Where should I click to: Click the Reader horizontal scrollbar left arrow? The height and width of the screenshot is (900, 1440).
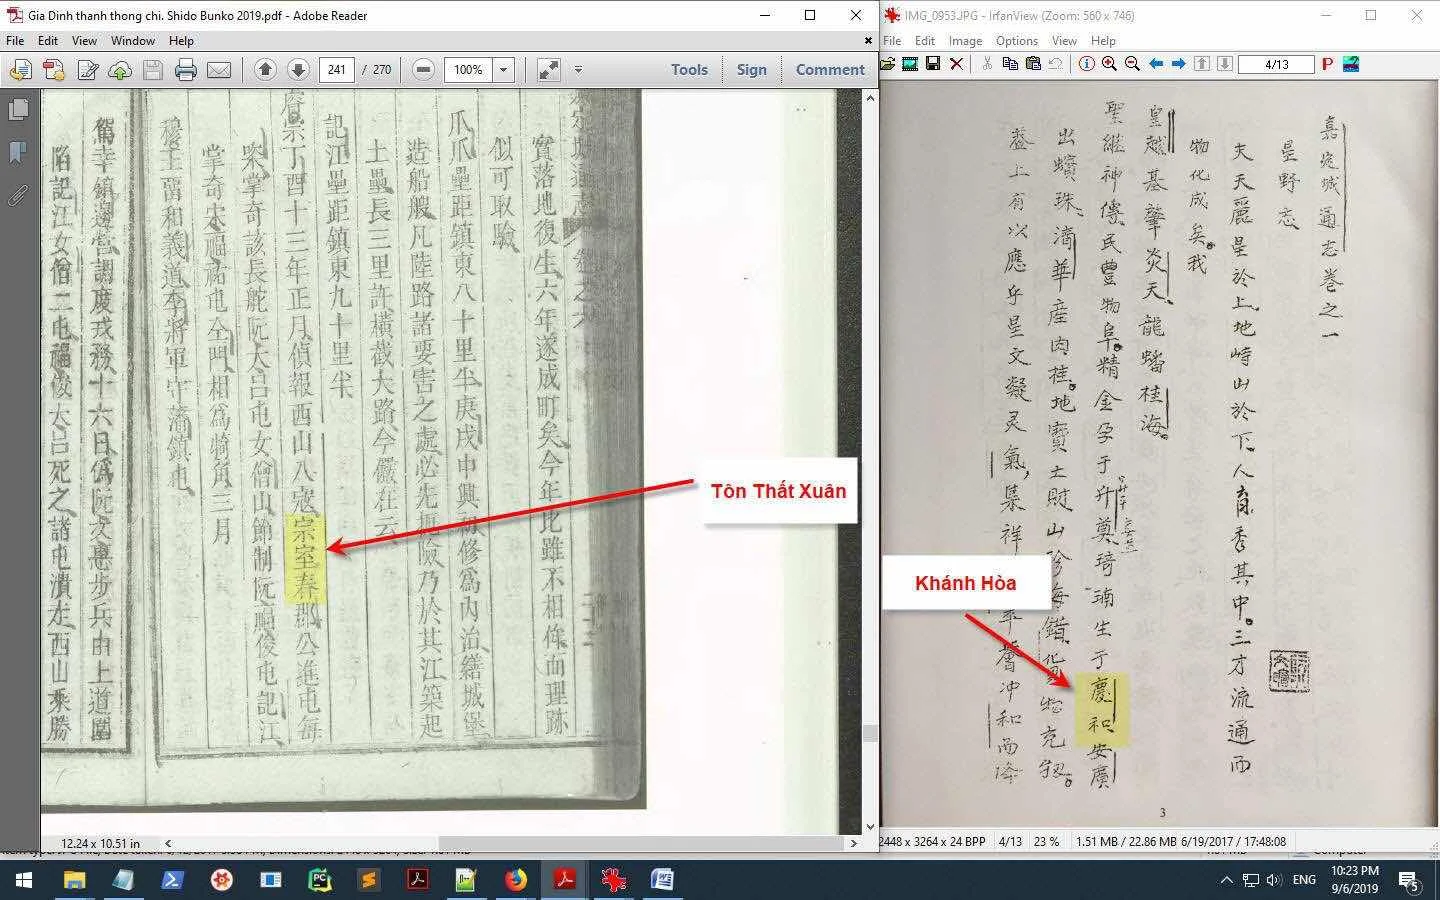[x=167, y=843]
